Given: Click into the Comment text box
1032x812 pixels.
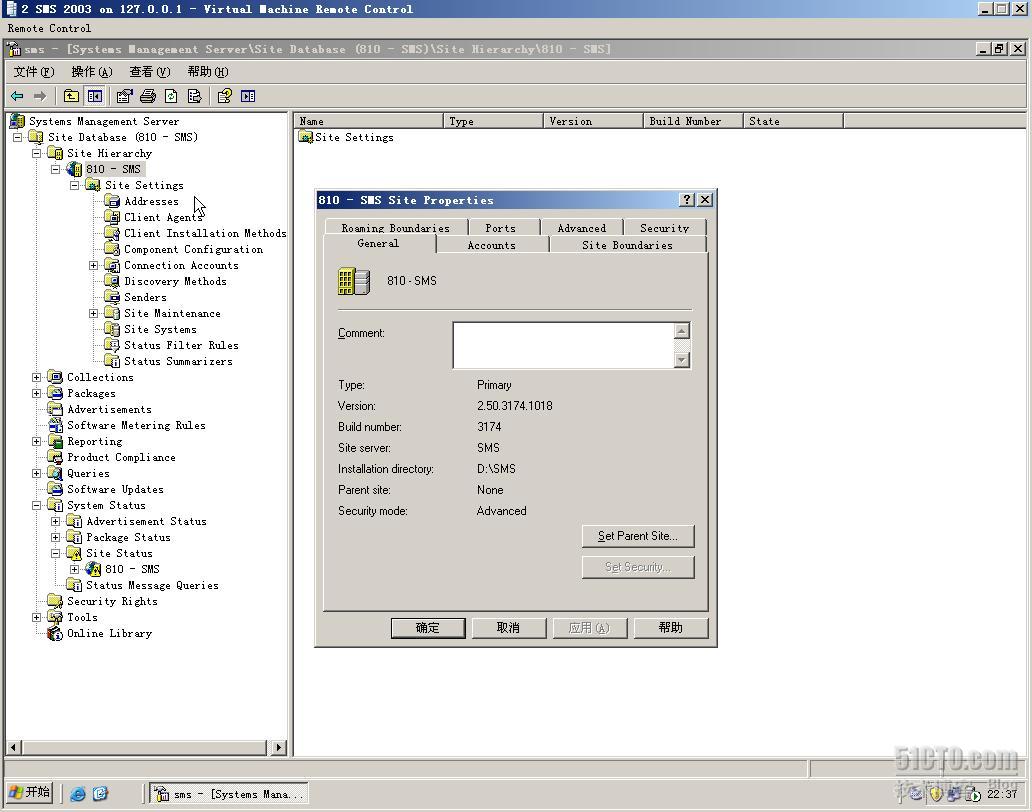Looking at the screenshot, I should click(563, 345).
